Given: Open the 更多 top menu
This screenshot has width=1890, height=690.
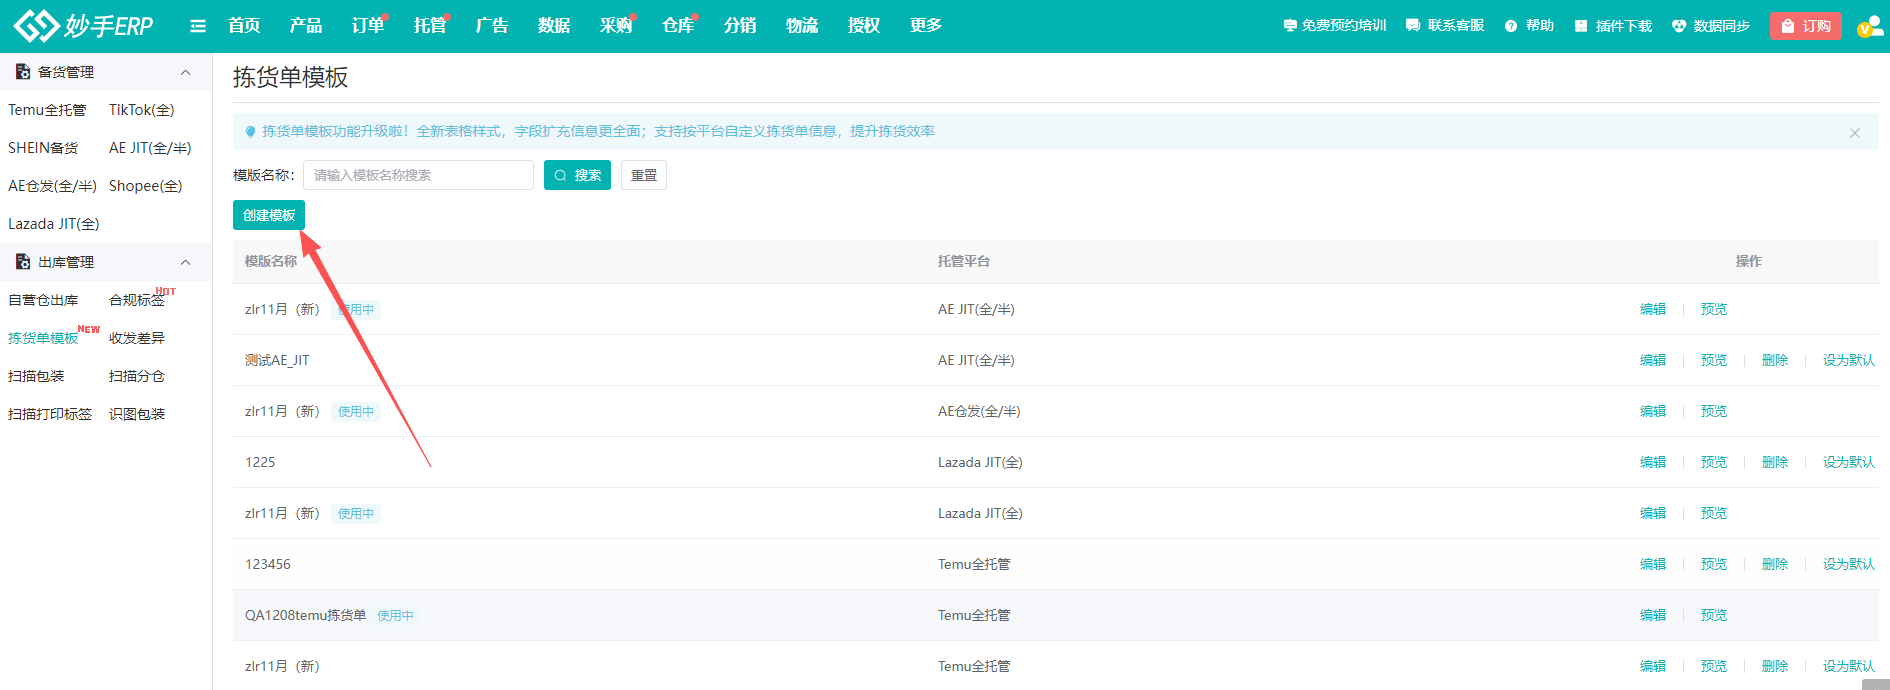Looking at the screenshot, I should 926,26.
